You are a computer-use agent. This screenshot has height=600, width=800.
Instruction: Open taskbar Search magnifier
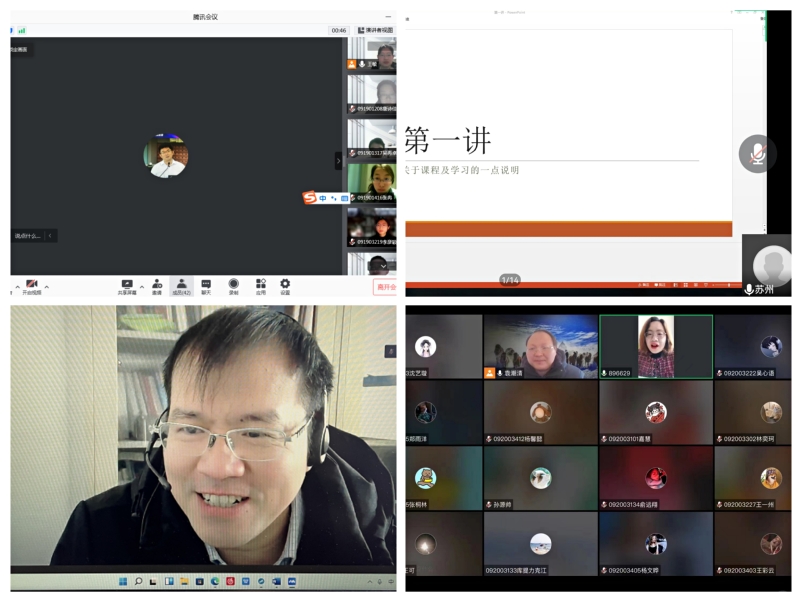click(138, 581)
